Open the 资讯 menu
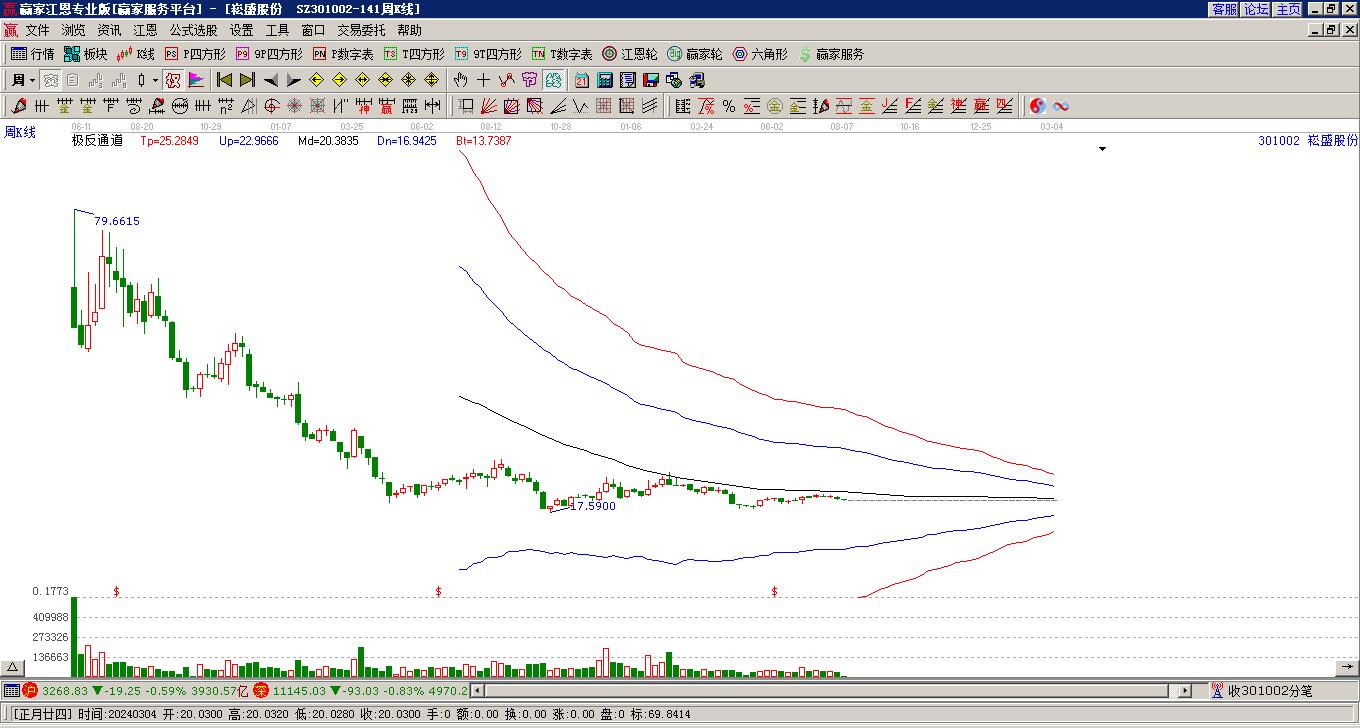This screenshot has width=1360, height=728. pyautogui.click(x=109, y=30)
